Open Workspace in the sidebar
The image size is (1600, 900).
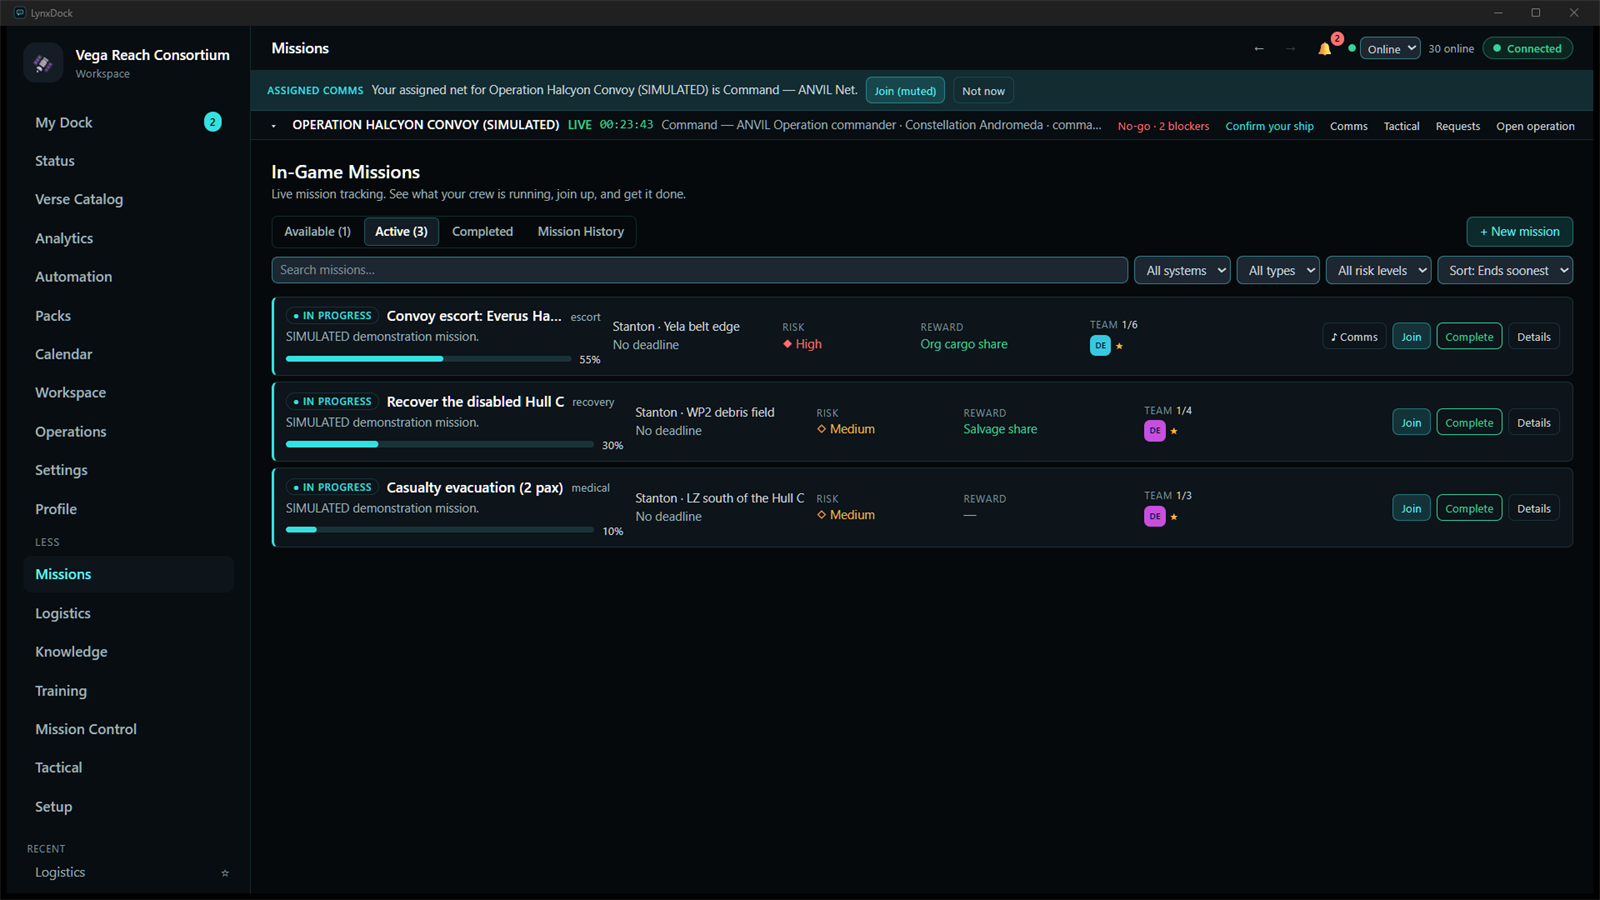click(x=128, y=393)
